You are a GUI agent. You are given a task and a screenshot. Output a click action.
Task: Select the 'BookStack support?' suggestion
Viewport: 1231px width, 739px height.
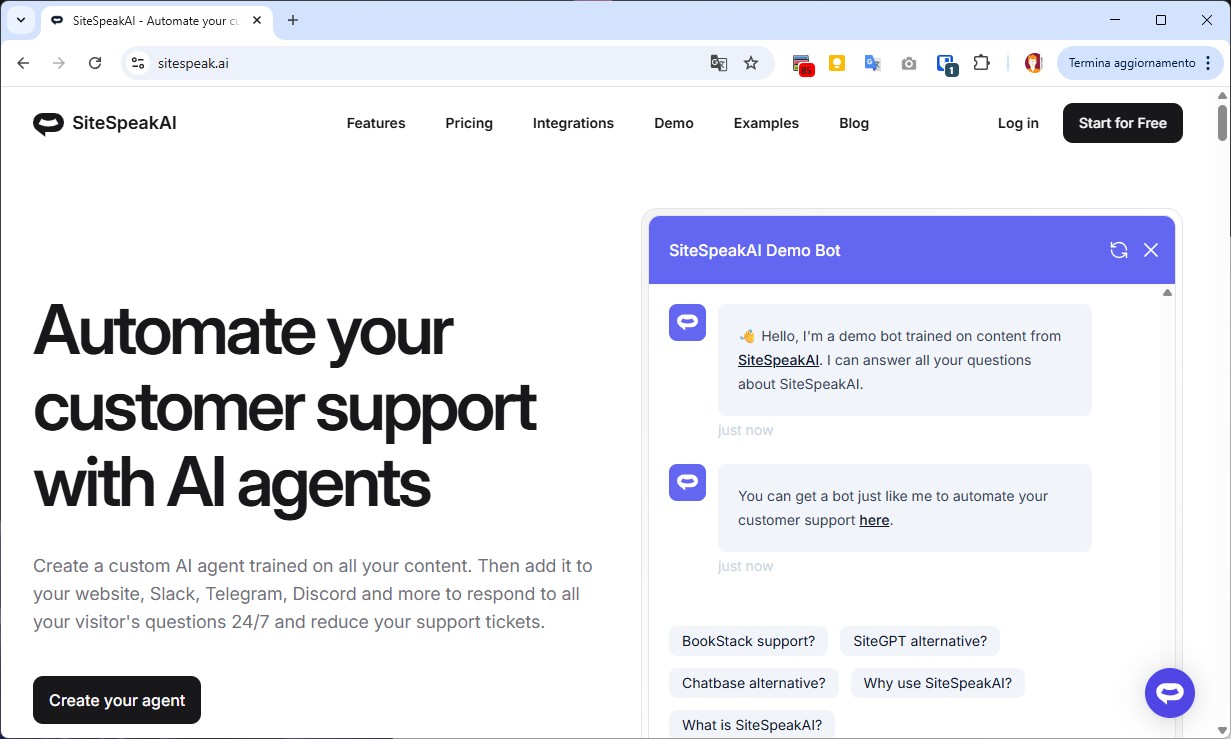pos(748,641)
